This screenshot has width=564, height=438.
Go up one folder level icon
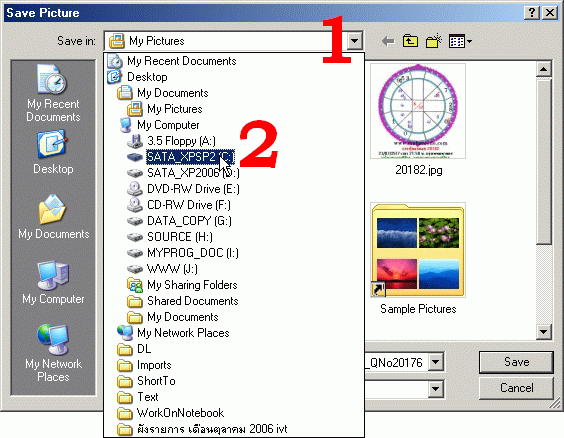[x=410, y=41]
